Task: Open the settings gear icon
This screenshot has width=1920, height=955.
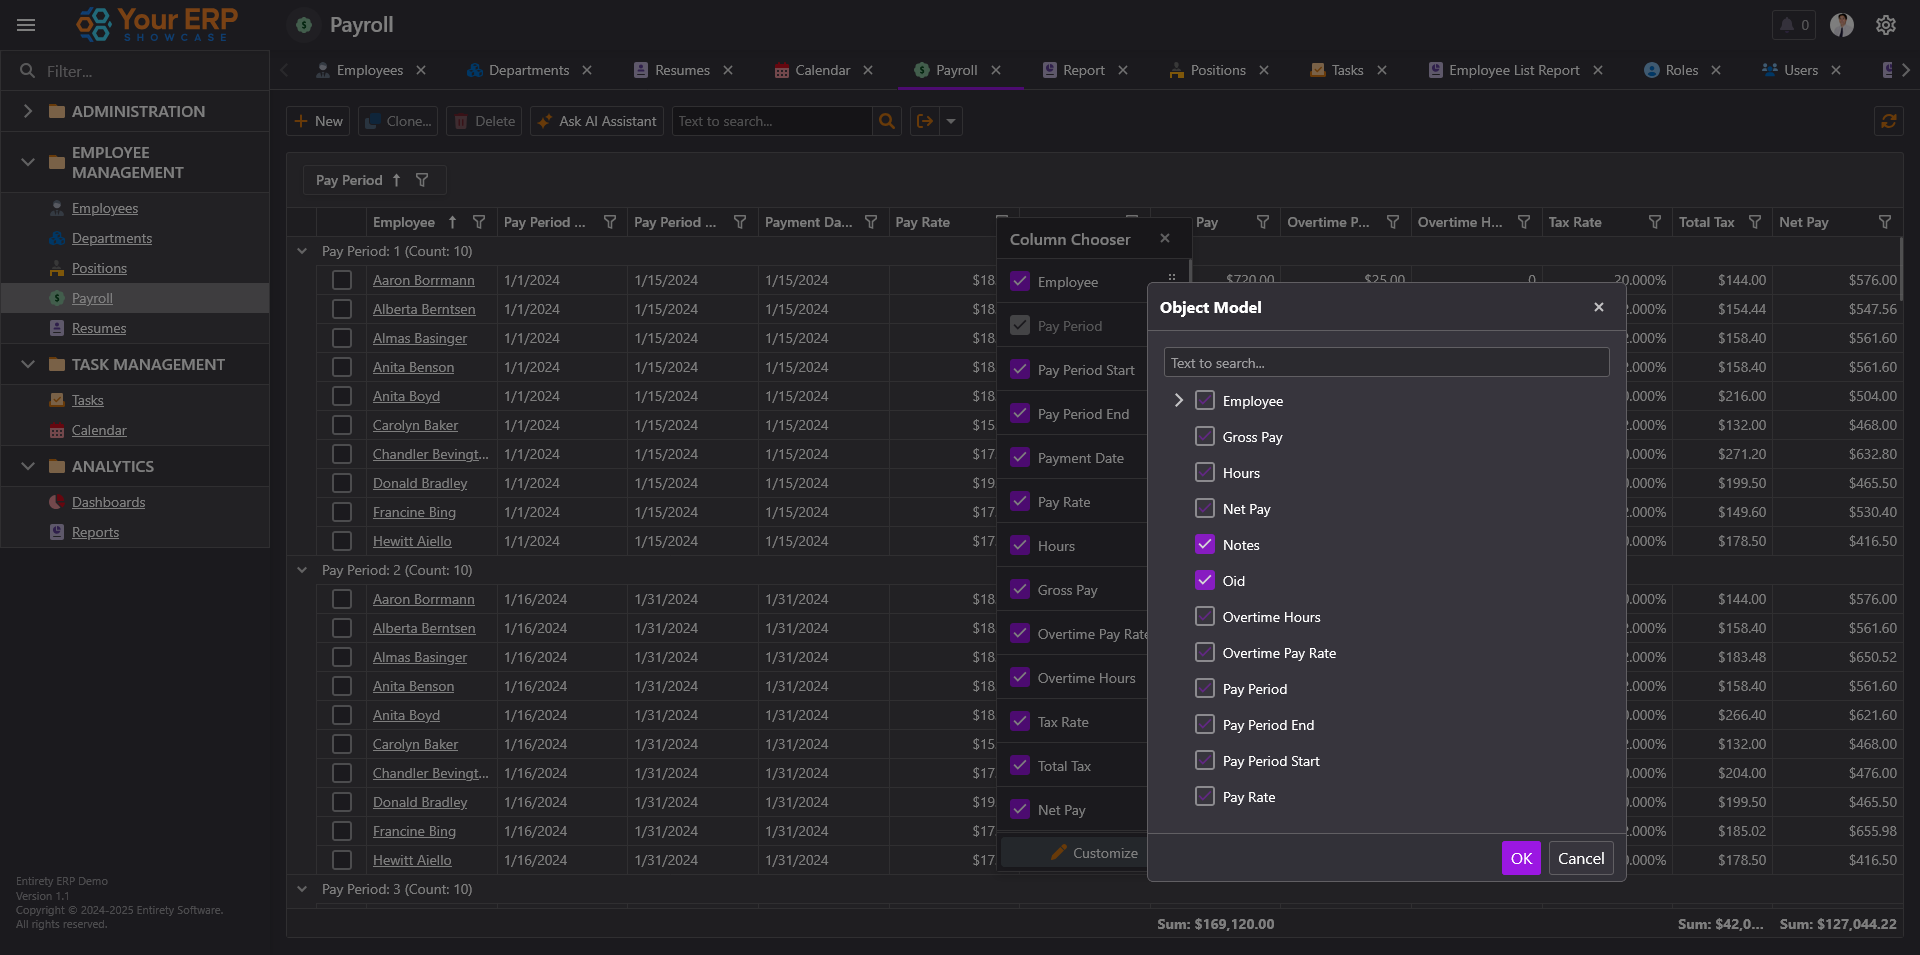Action: (x=1885, y=25)
